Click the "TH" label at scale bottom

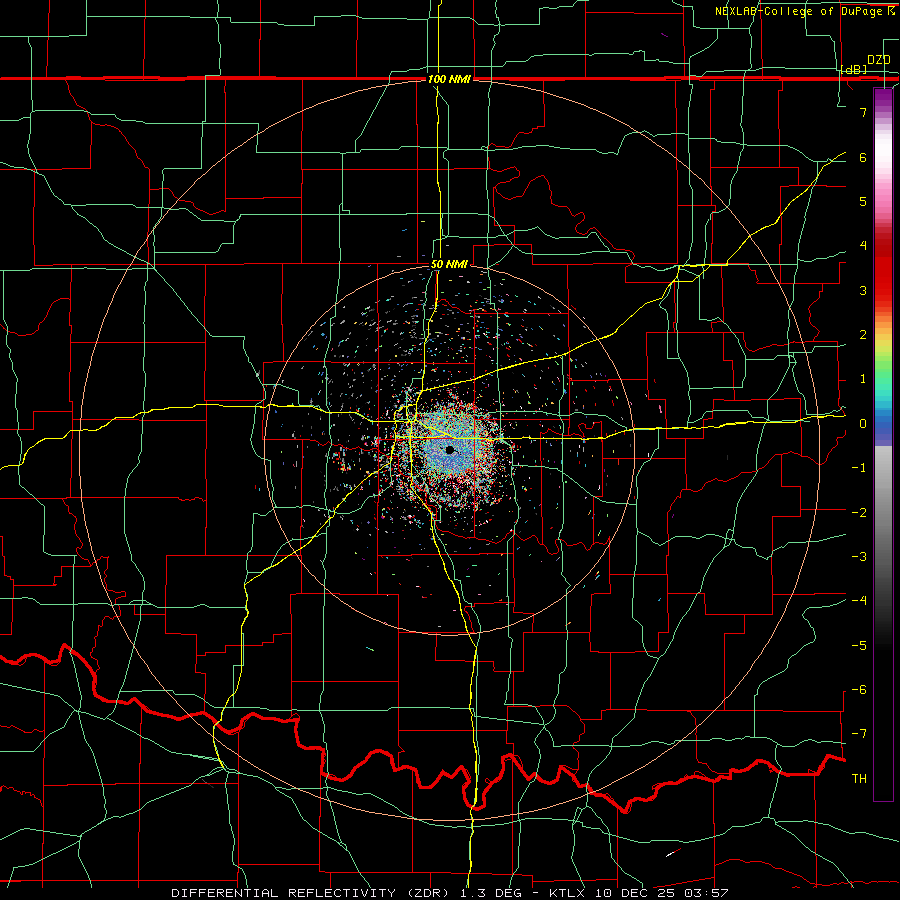pos(859,779)
